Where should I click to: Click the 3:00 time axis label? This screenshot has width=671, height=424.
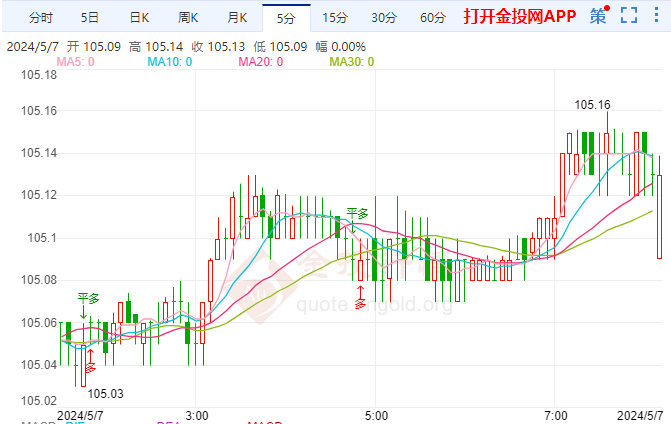pyautogui.click(x=197, y=415)
